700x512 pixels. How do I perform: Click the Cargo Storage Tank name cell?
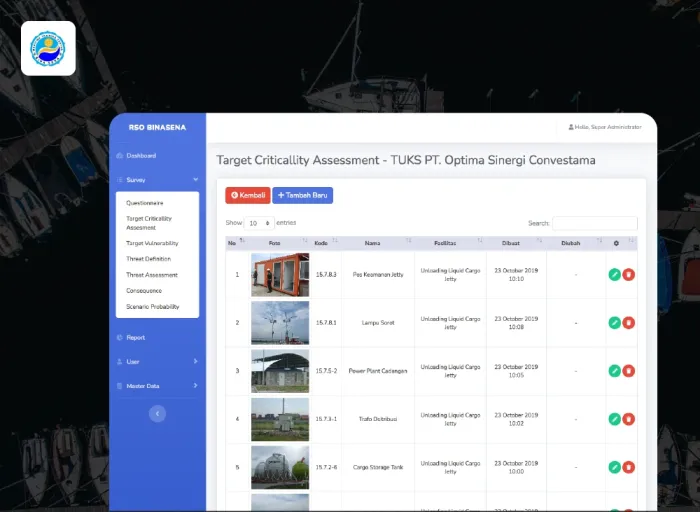click(378, 467)
